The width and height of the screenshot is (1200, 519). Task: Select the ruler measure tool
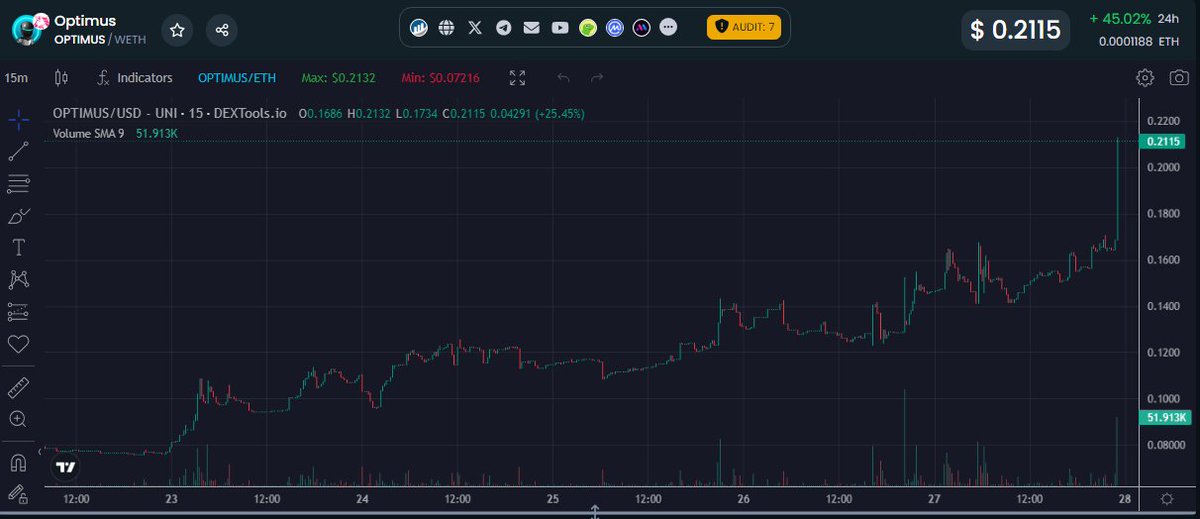[x=17, y=387]
